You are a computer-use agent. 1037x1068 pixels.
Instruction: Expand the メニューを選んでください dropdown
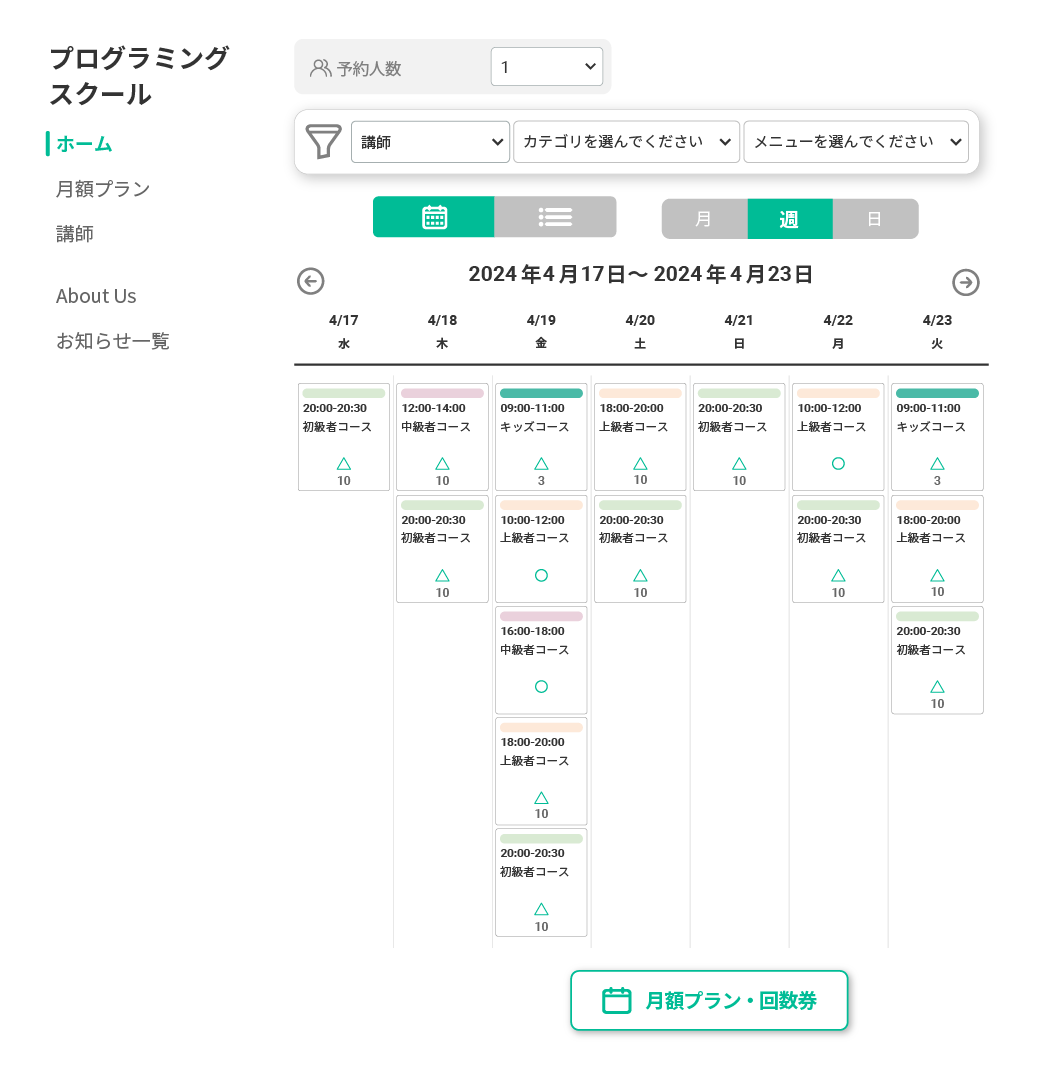click(x=856, y=142)
